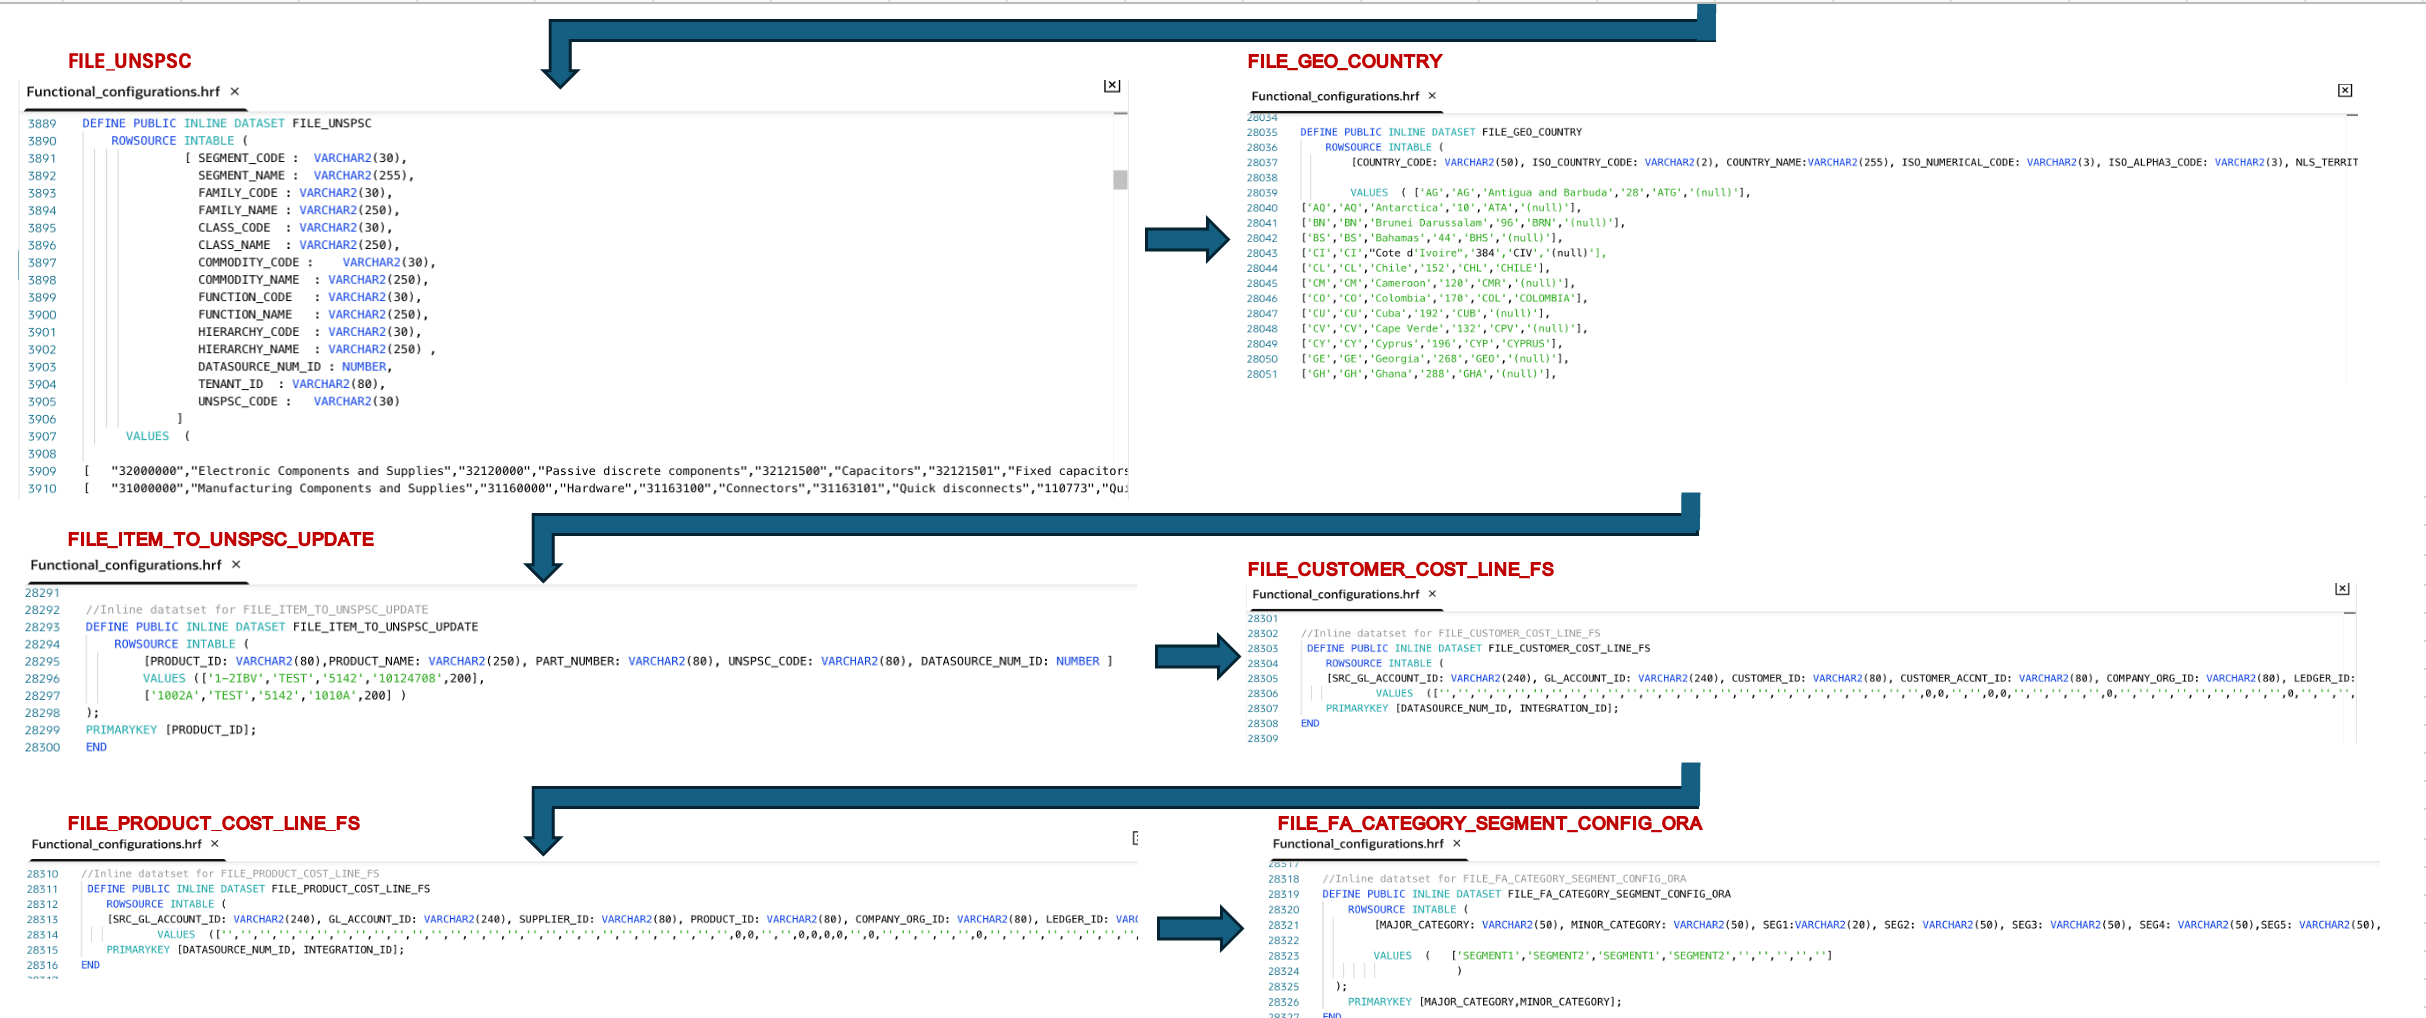Click the SRC_GL_ACCOUNT_ID column list on line 28305

[1840, 678]
